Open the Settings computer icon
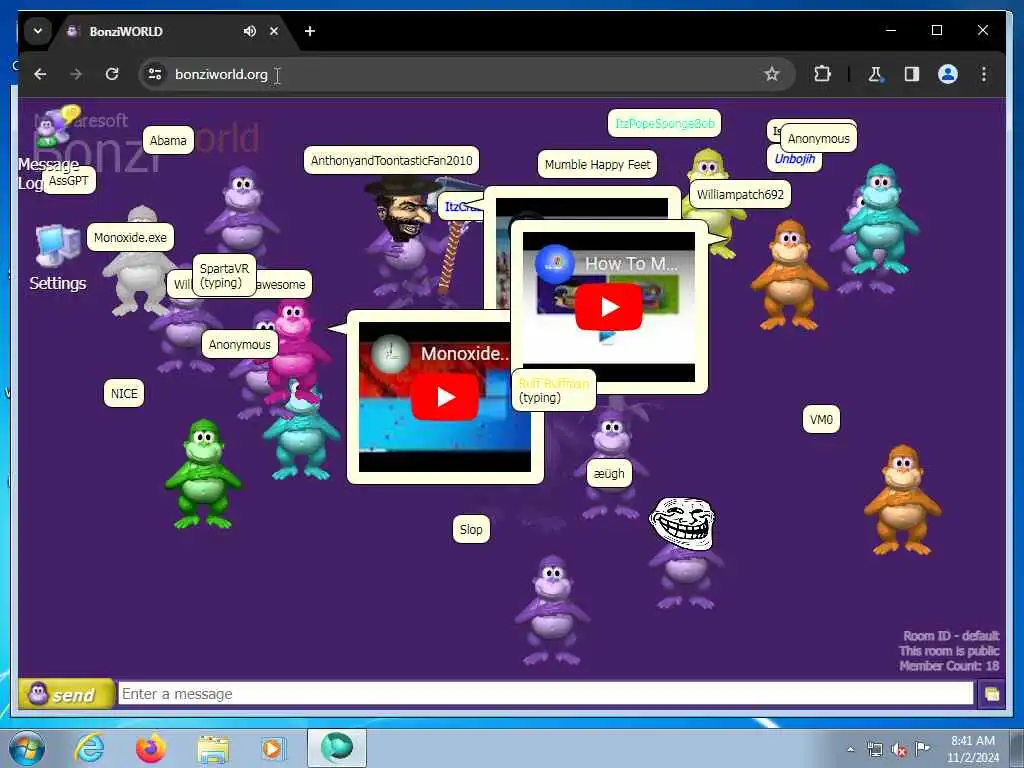 57,248
